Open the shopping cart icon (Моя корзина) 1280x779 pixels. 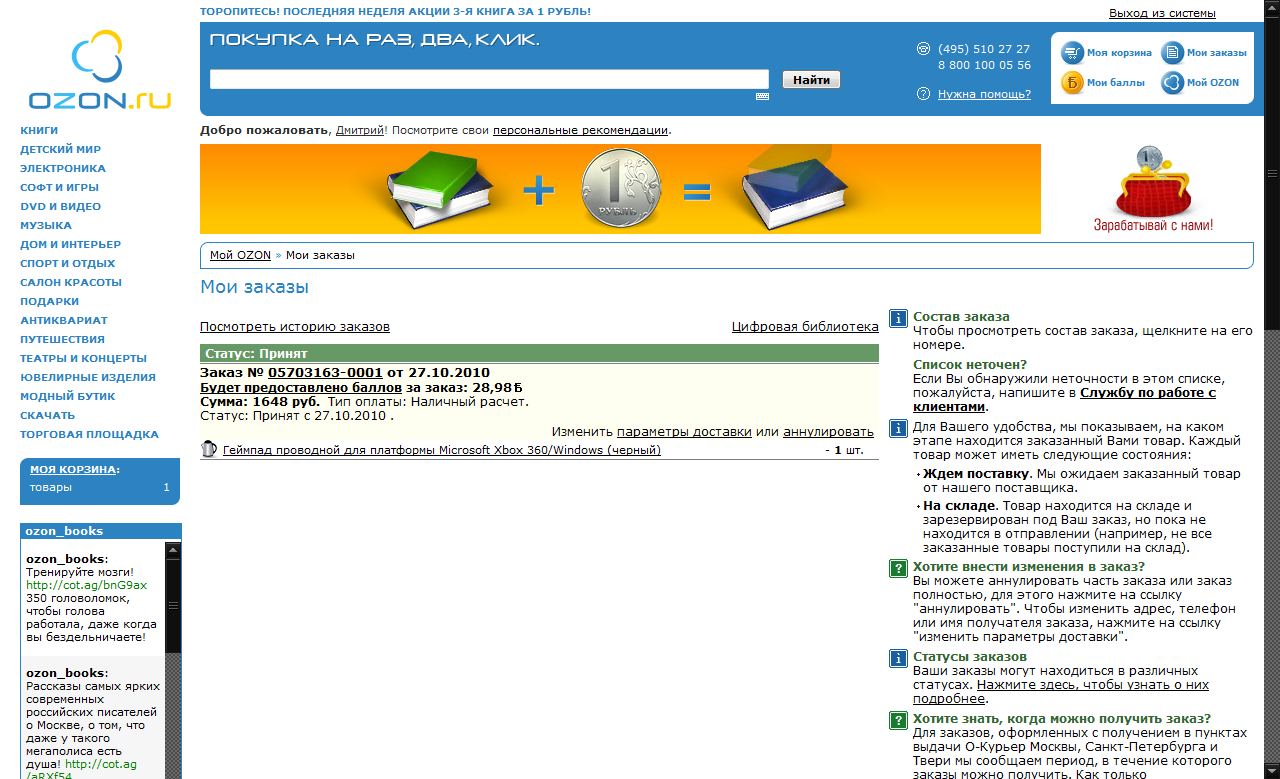point(1073,53)
